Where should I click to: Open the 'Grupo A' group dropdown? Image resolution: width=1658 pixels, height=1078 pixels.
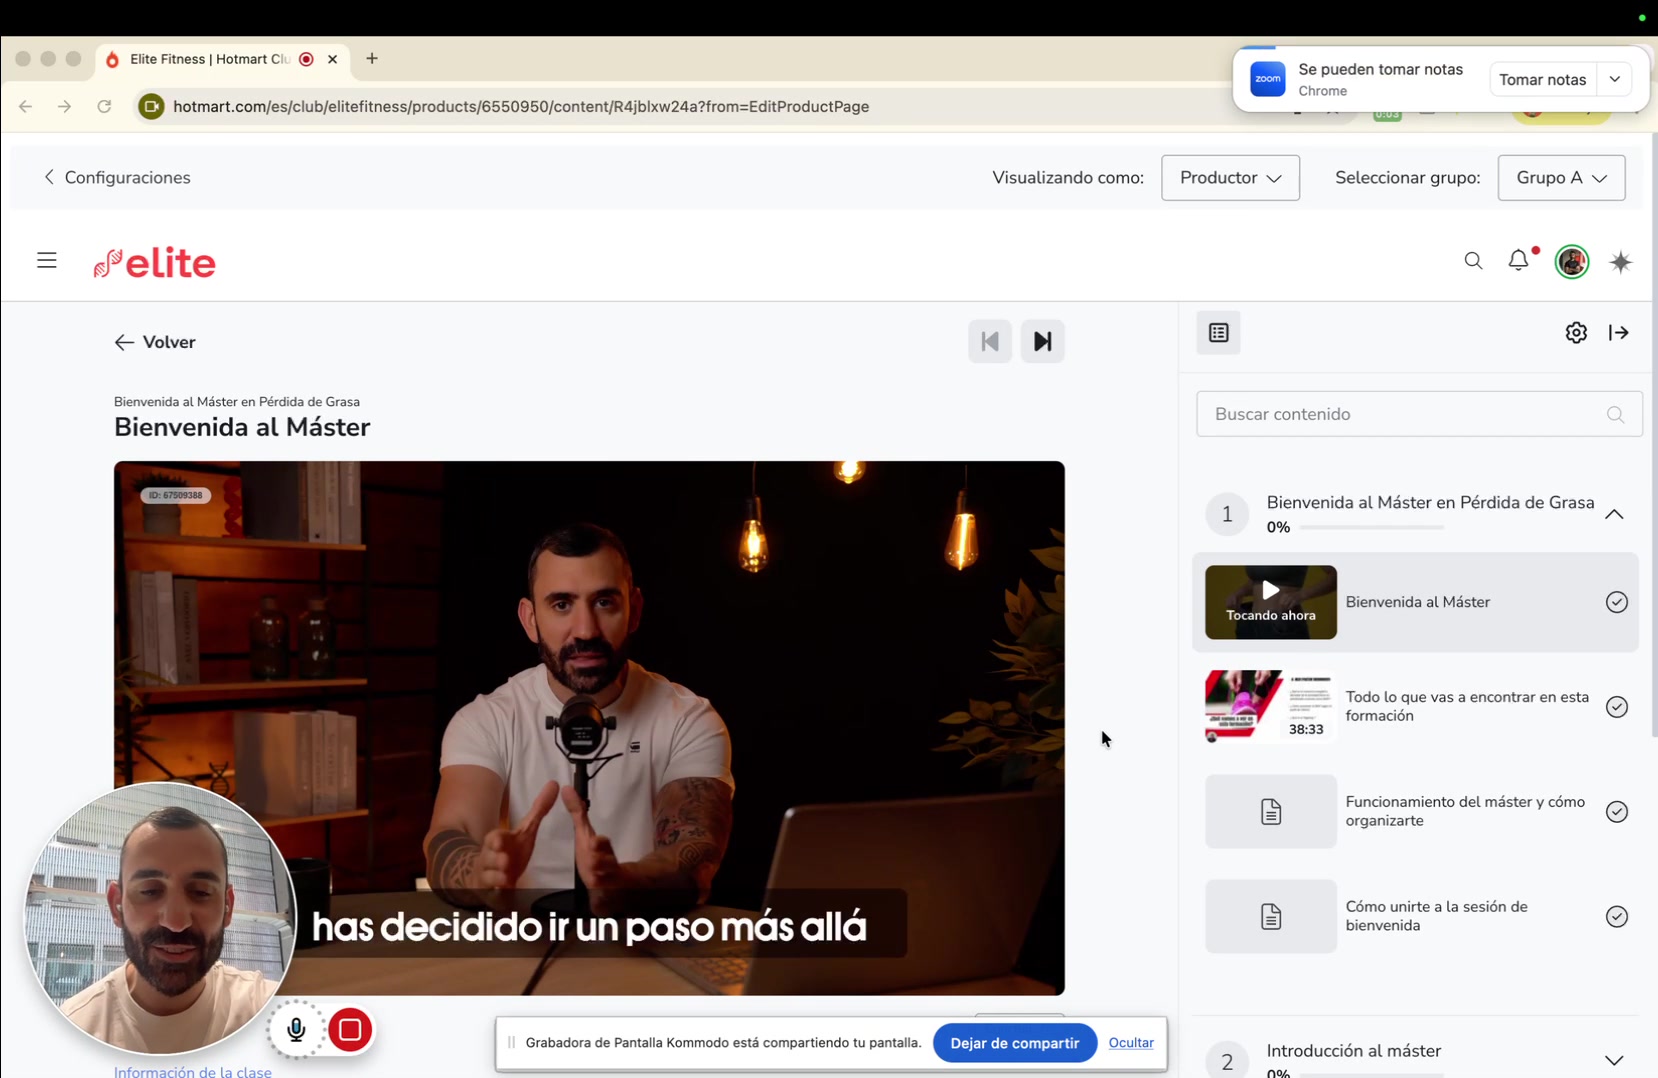1560,178
